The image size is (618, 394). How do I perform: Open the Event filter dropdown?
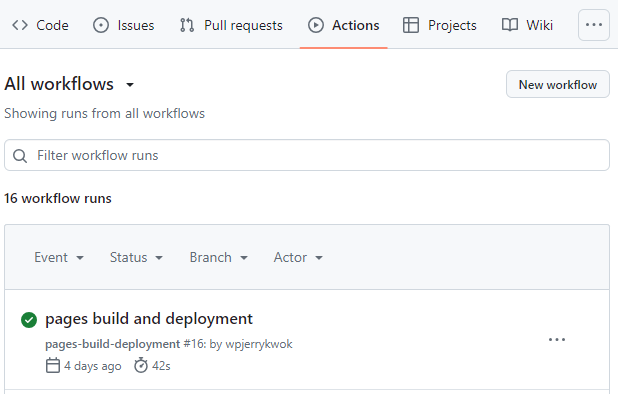coord(59,257)
